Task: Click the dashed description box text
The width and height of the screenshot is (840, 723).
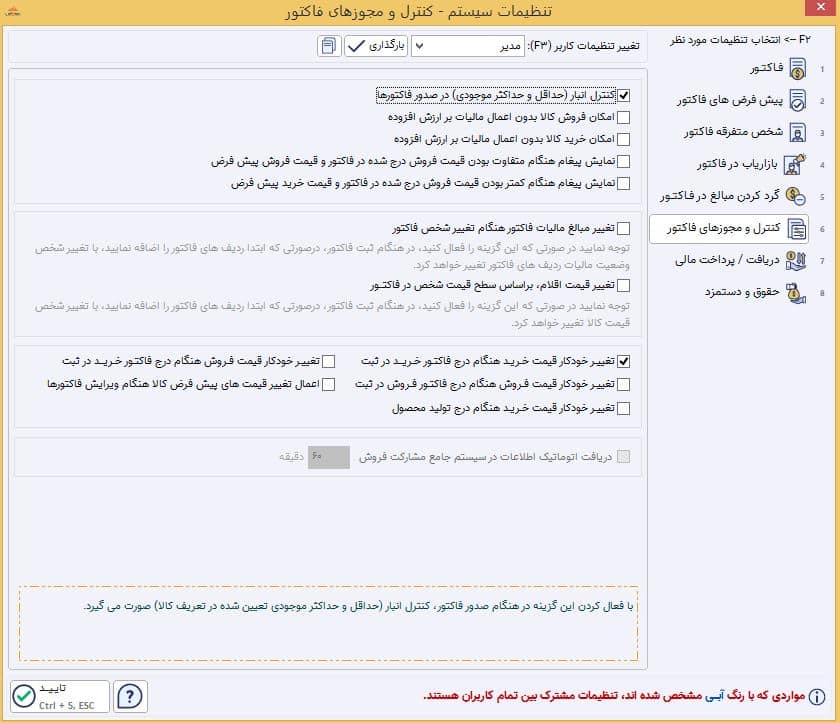Action: click(x=358, y=606)
